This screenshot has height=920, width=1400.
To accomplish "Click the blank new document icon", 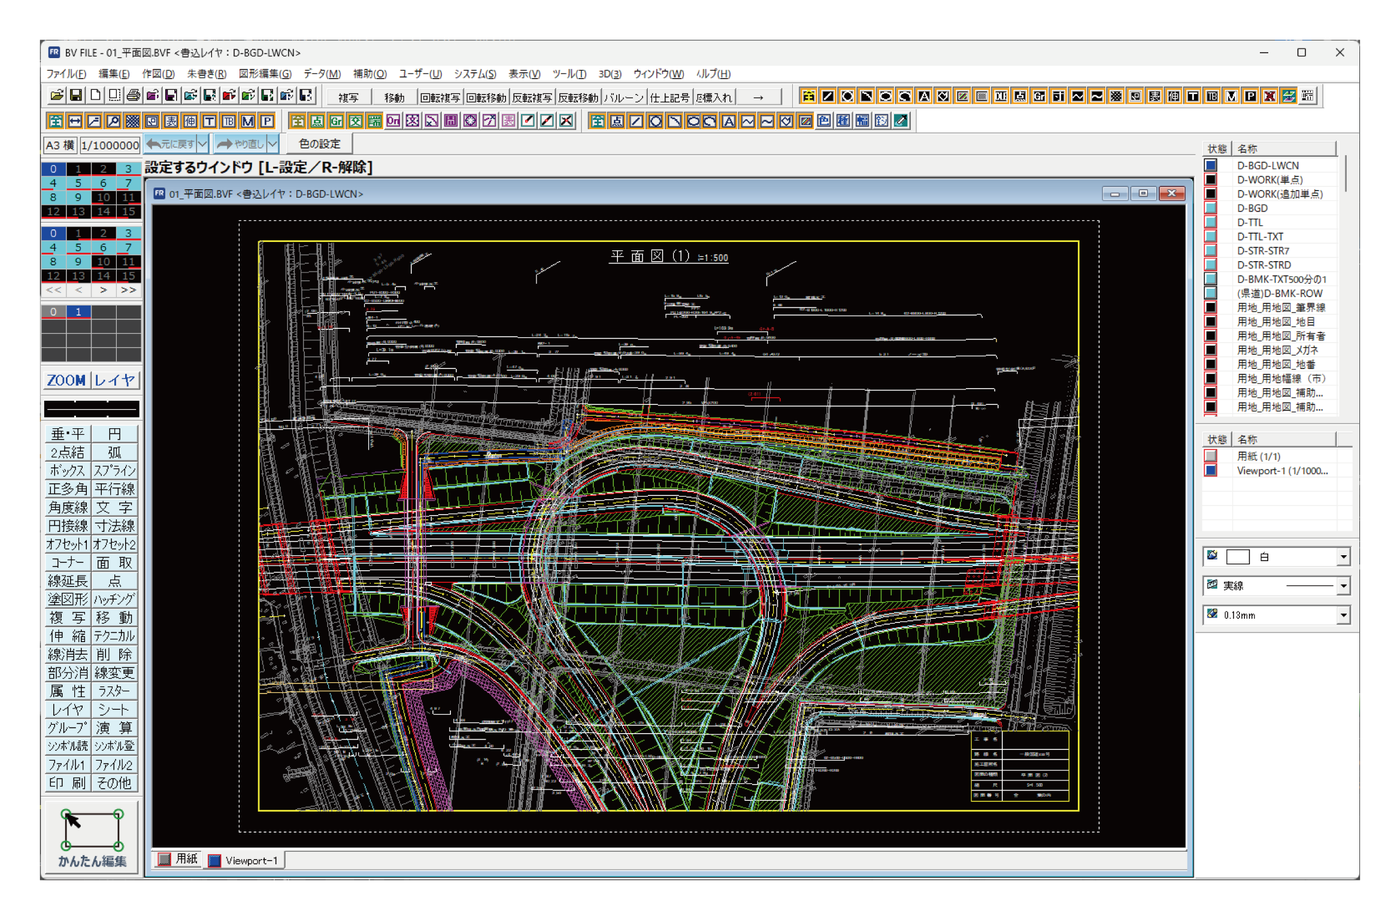I will pyautogui.click(x=95, y=96).
